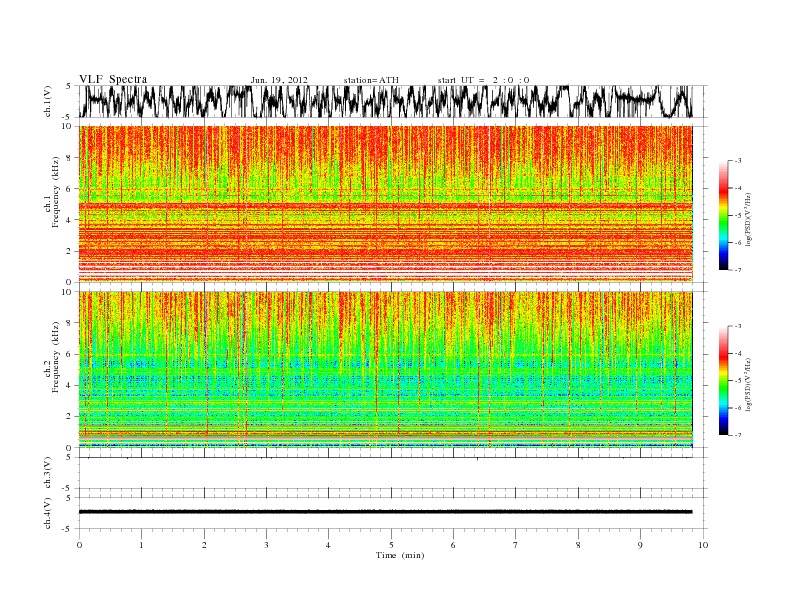Select the 'ch.3(V)' axis label
The height and width of the screenshot is (612, 792).
(x=48, y=472)
